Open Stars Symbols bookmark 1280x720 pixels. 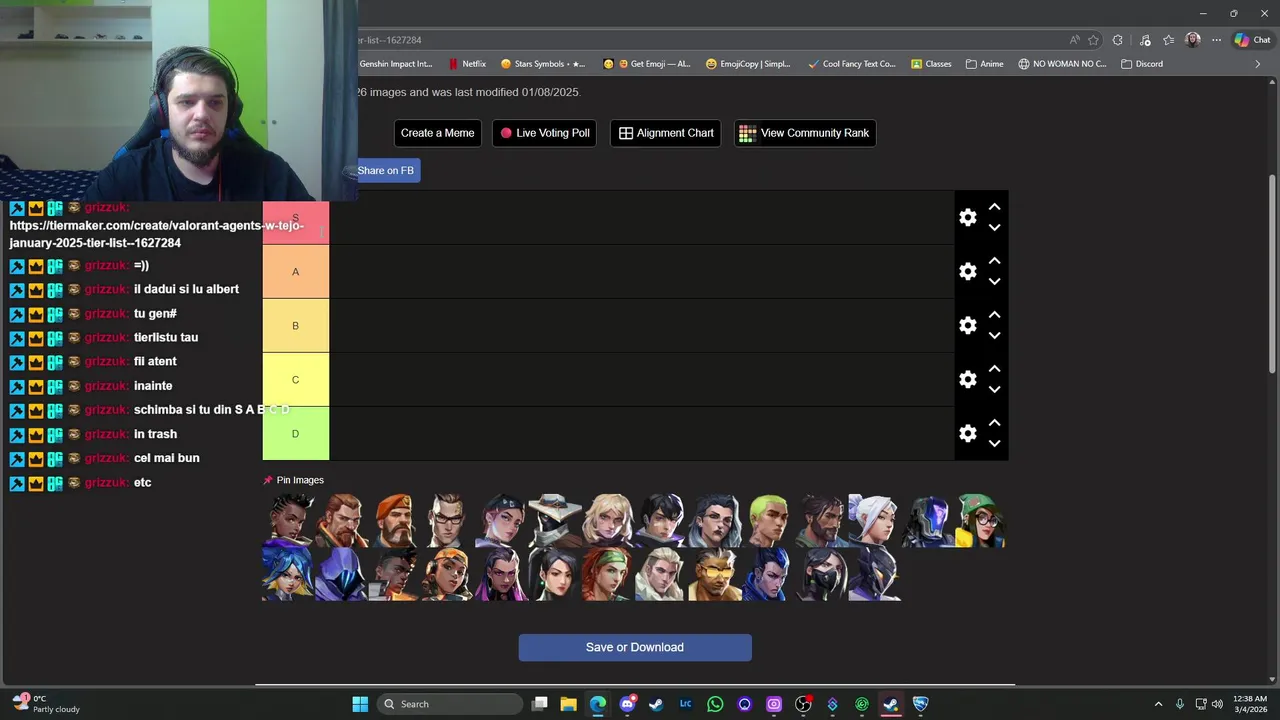tap(543, 64)
